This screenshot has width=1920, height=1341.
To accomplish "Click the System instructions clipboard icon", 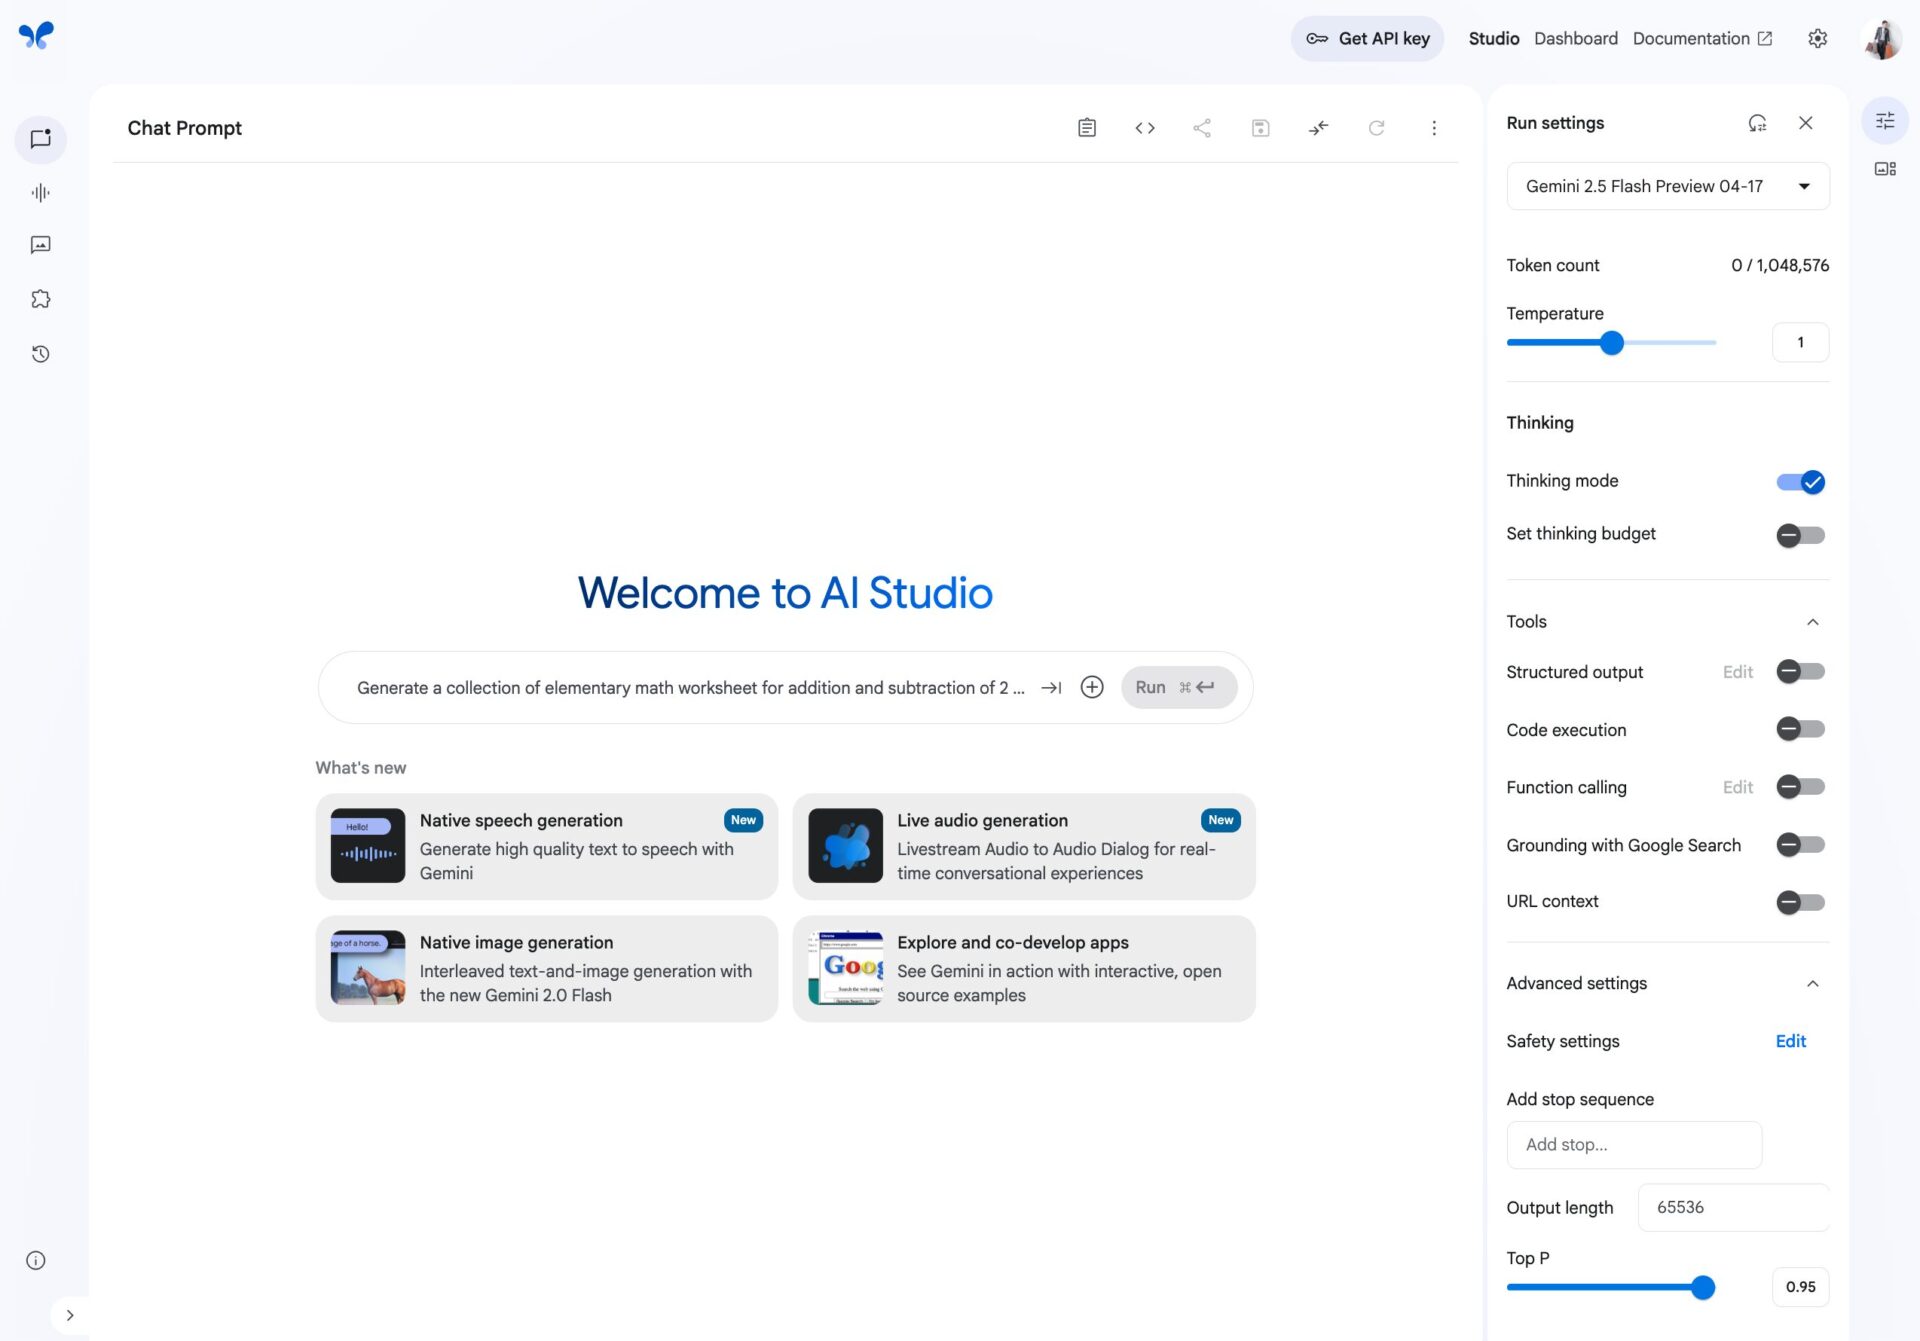I will 1087,128.
